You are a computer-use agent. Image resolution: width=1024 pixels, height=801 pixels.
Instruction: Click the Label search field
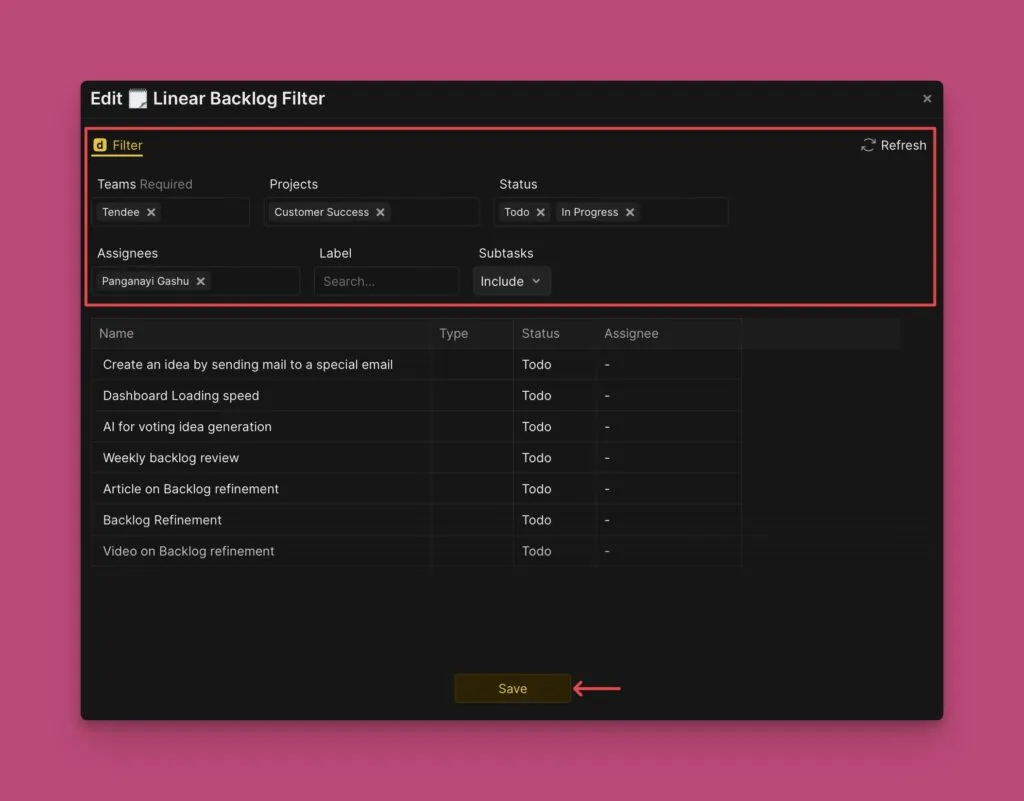click(x=386, y=281)
